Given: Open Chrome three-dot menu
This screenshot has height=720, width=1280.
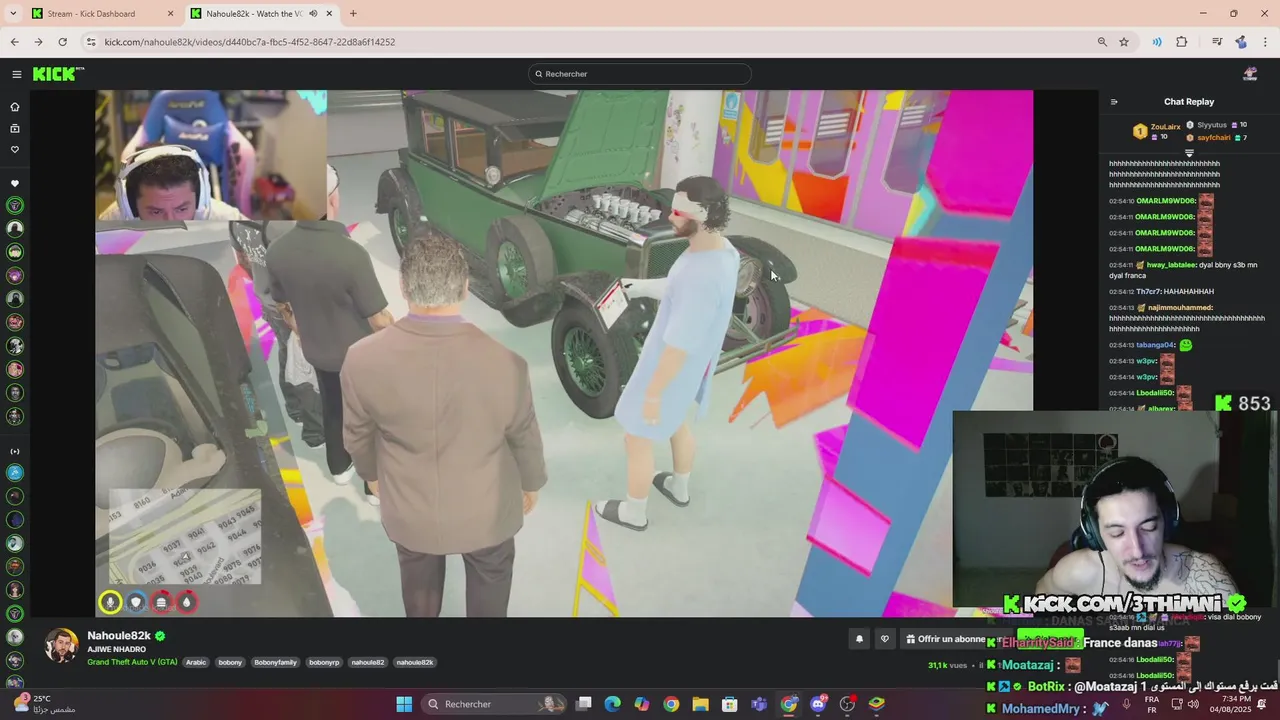Looking at the screenshot, I should point(1265,42).
